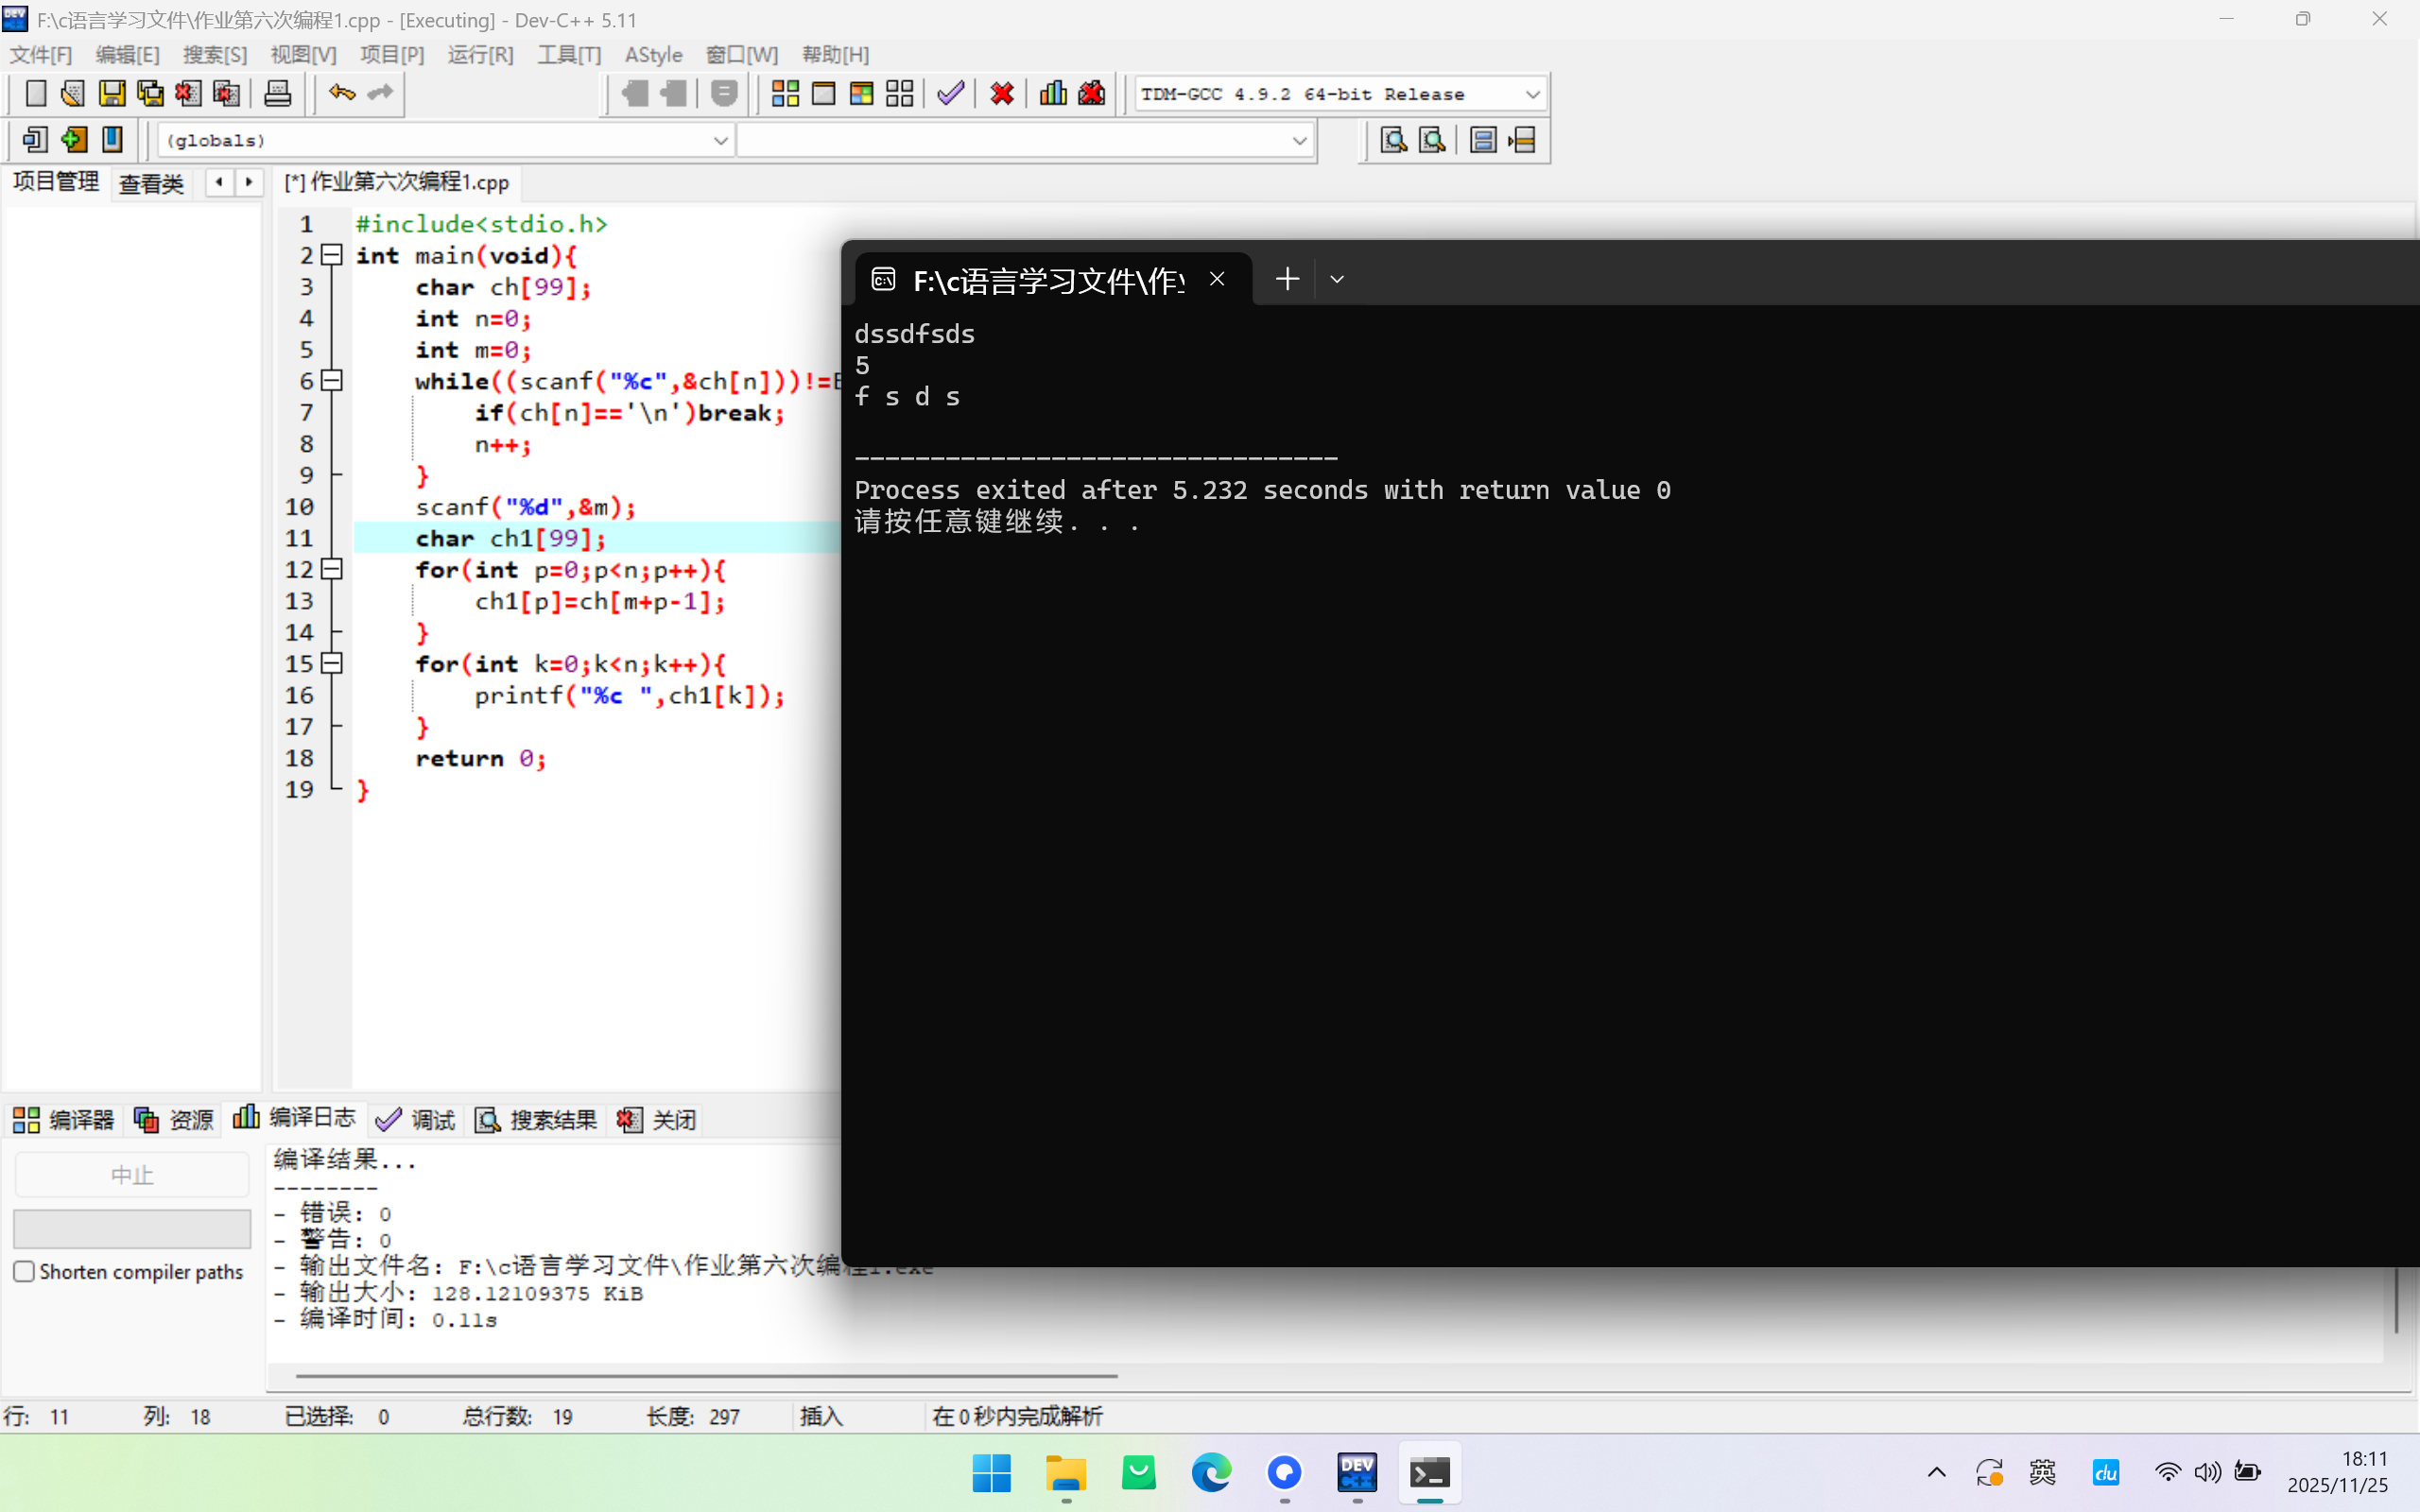Screen dimensions: 2420x1512
Task: Click the Print toolbar icon
Action: pos(277,94)
